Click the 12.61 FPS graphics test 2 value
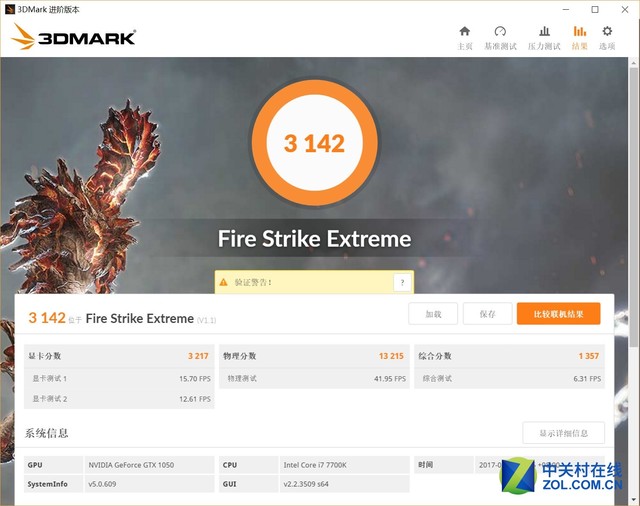 tap(195, 399)
